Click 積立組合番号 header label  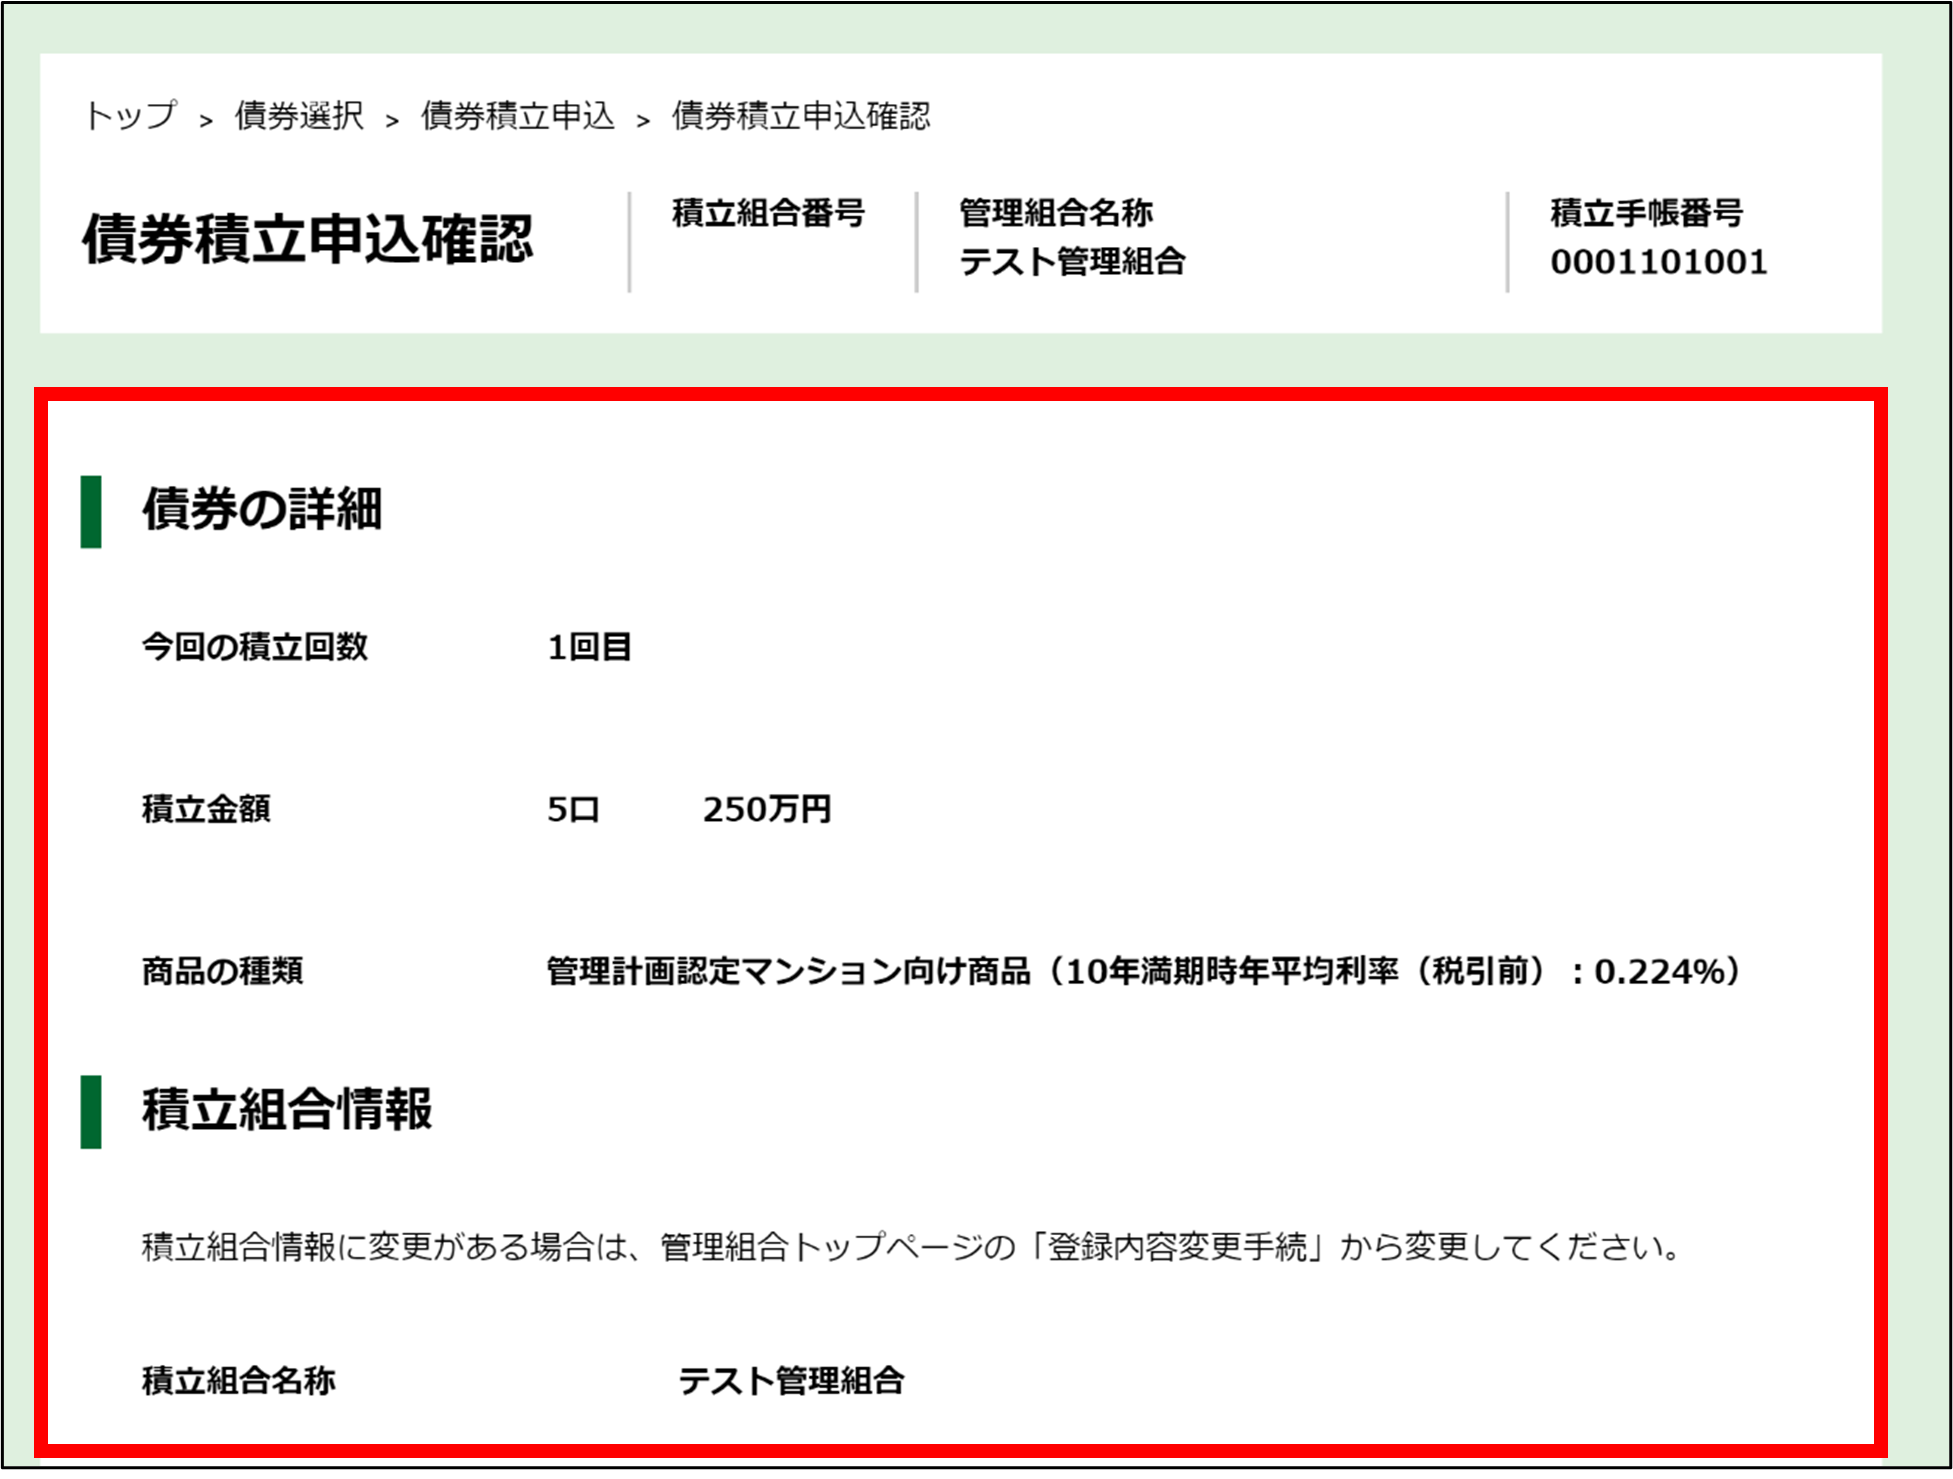[x=768, y=212]
